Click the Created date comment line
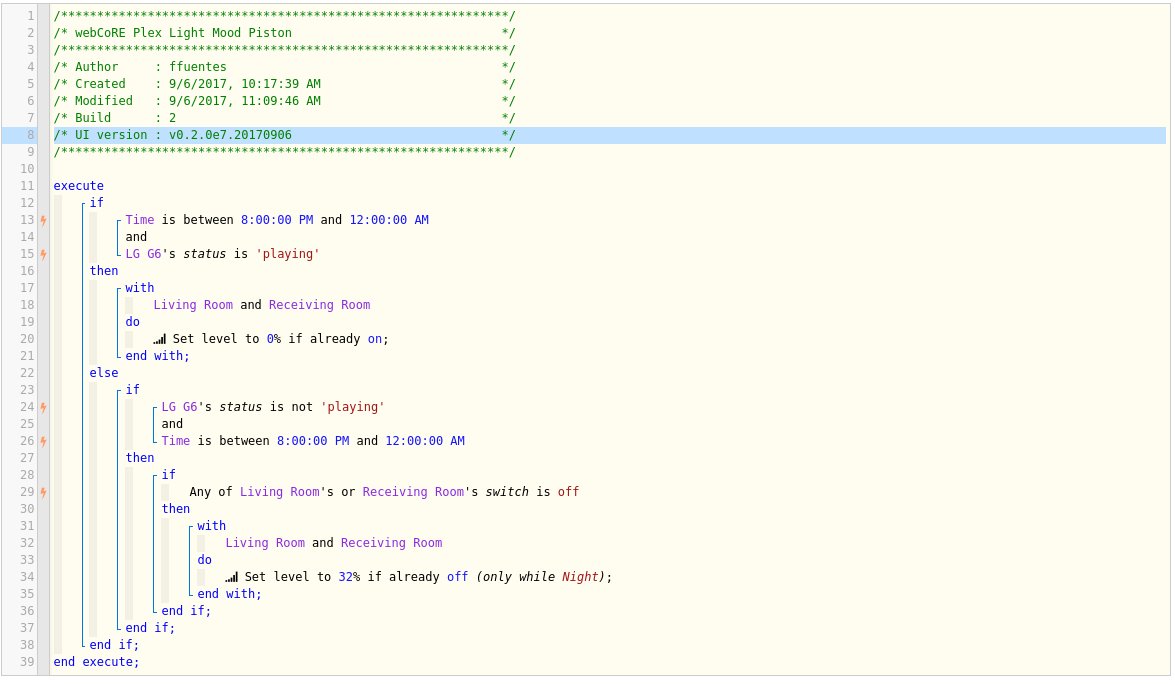The image size is (1175, 684). coord(284,84)
